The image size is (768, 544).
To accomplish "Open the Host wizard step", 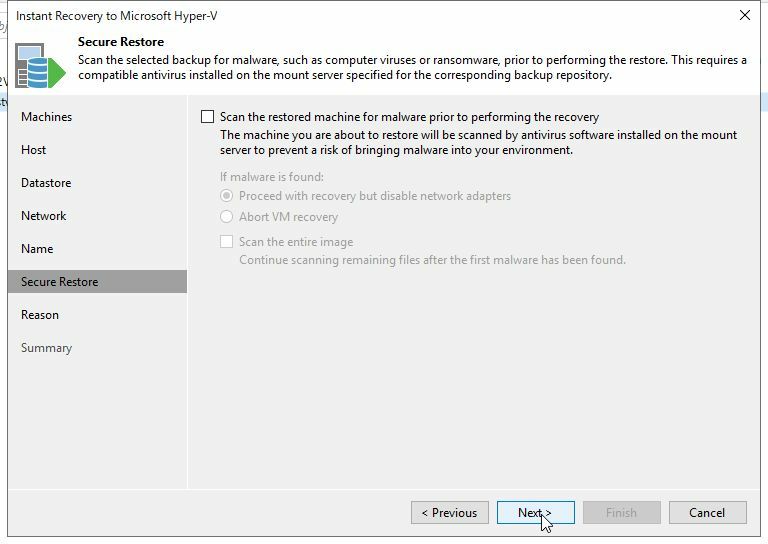I will (34, 150).
